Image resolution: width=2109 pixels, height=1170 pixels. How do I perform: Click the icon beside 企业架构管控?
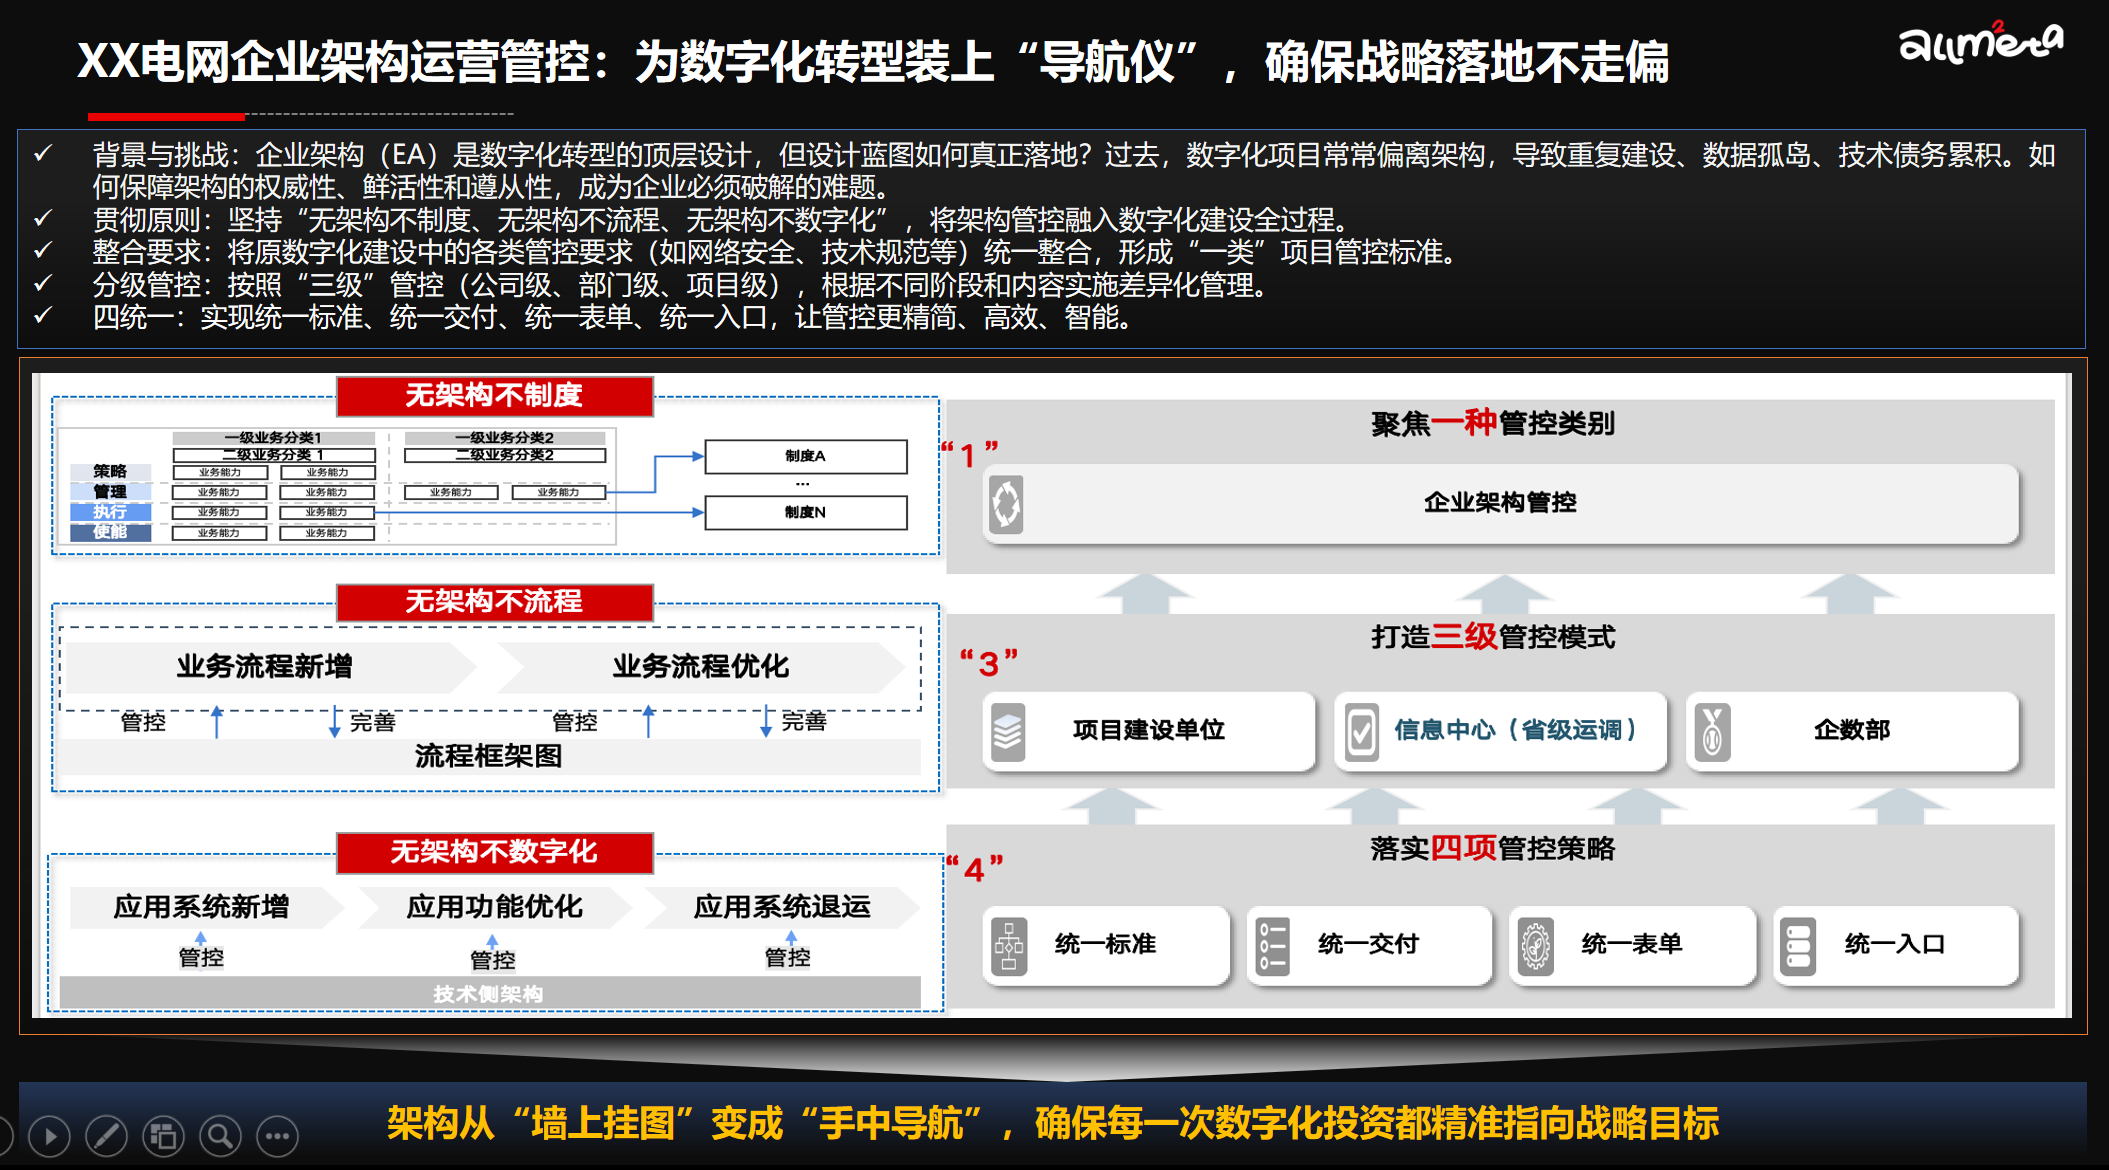click(x=1006, y=504)
